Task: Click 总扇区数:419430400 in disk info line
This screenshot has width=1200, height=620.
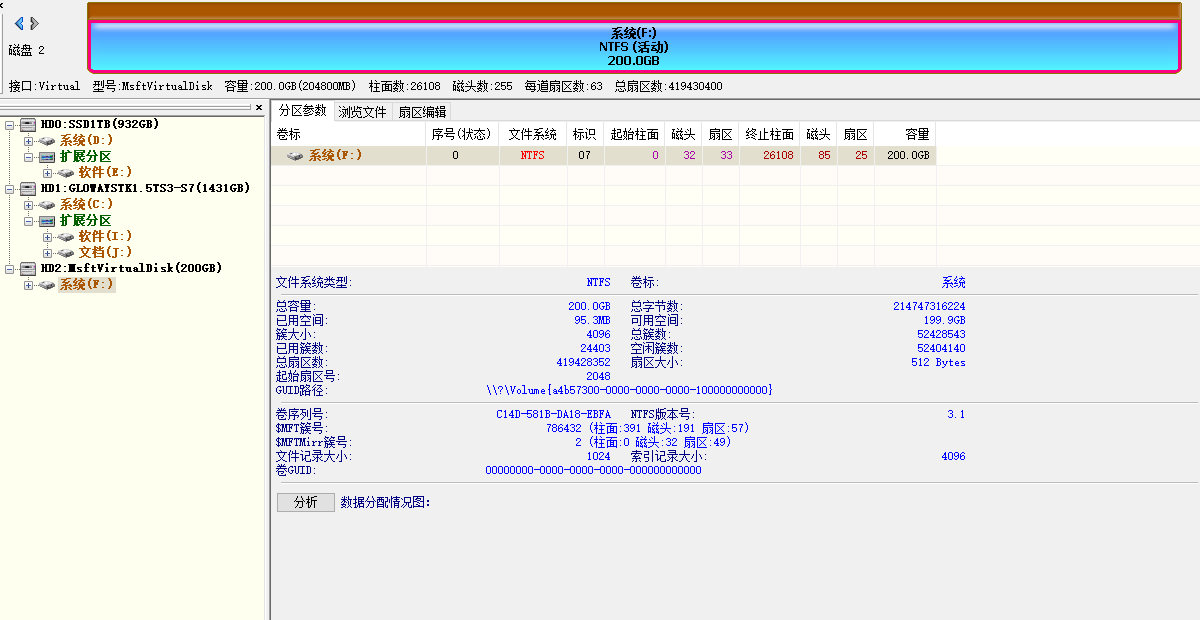Action: point(668,87)
